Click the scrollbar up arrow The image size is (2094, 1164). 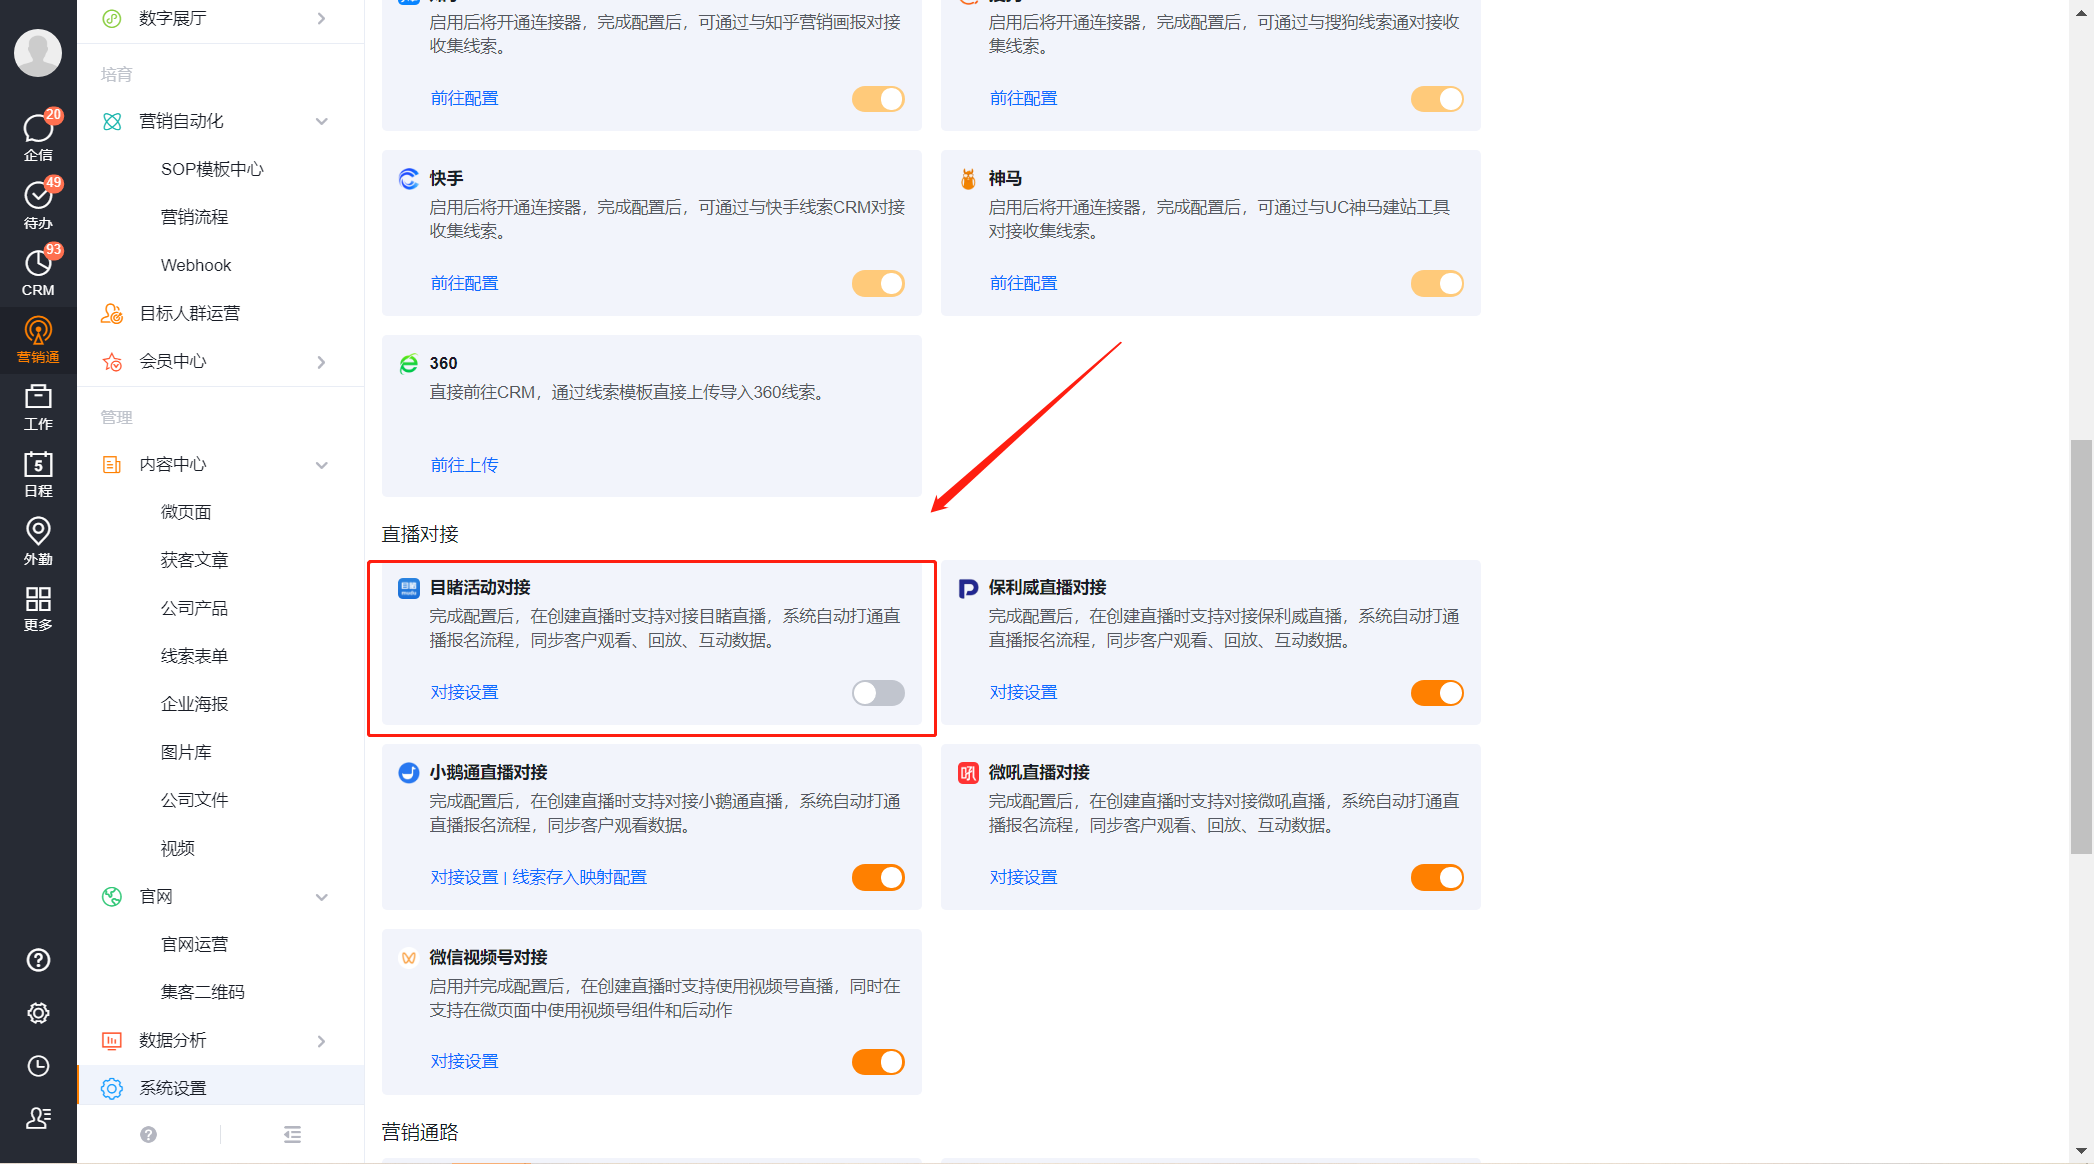(2081, 12)
